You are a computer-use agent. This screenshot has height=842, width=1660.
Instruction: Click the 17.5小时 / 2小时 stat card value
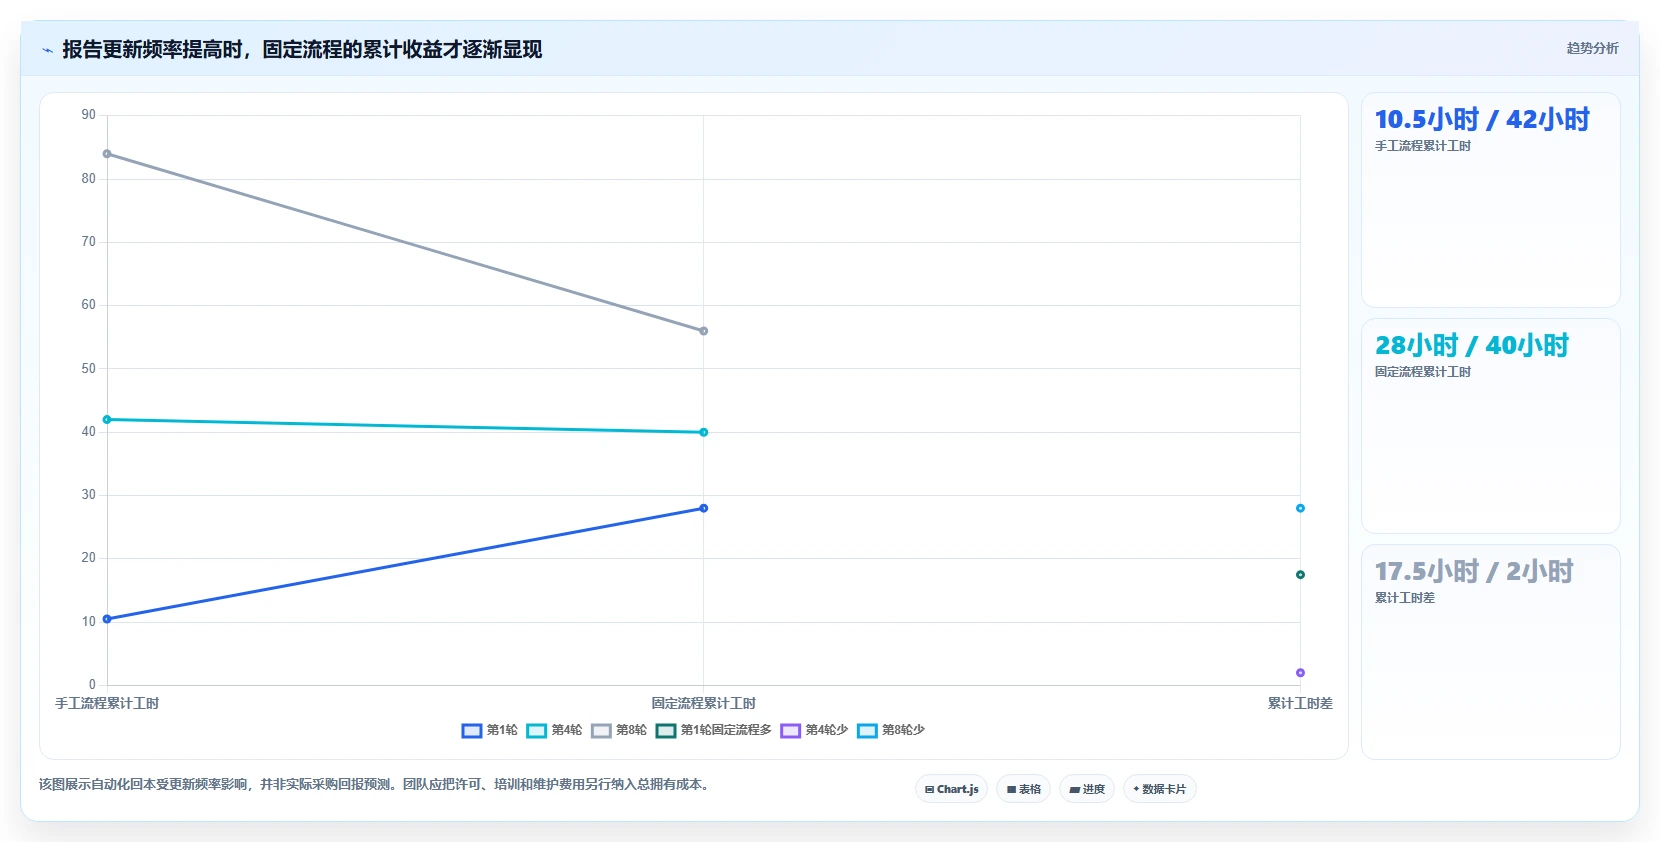(x=1474, y=571)
